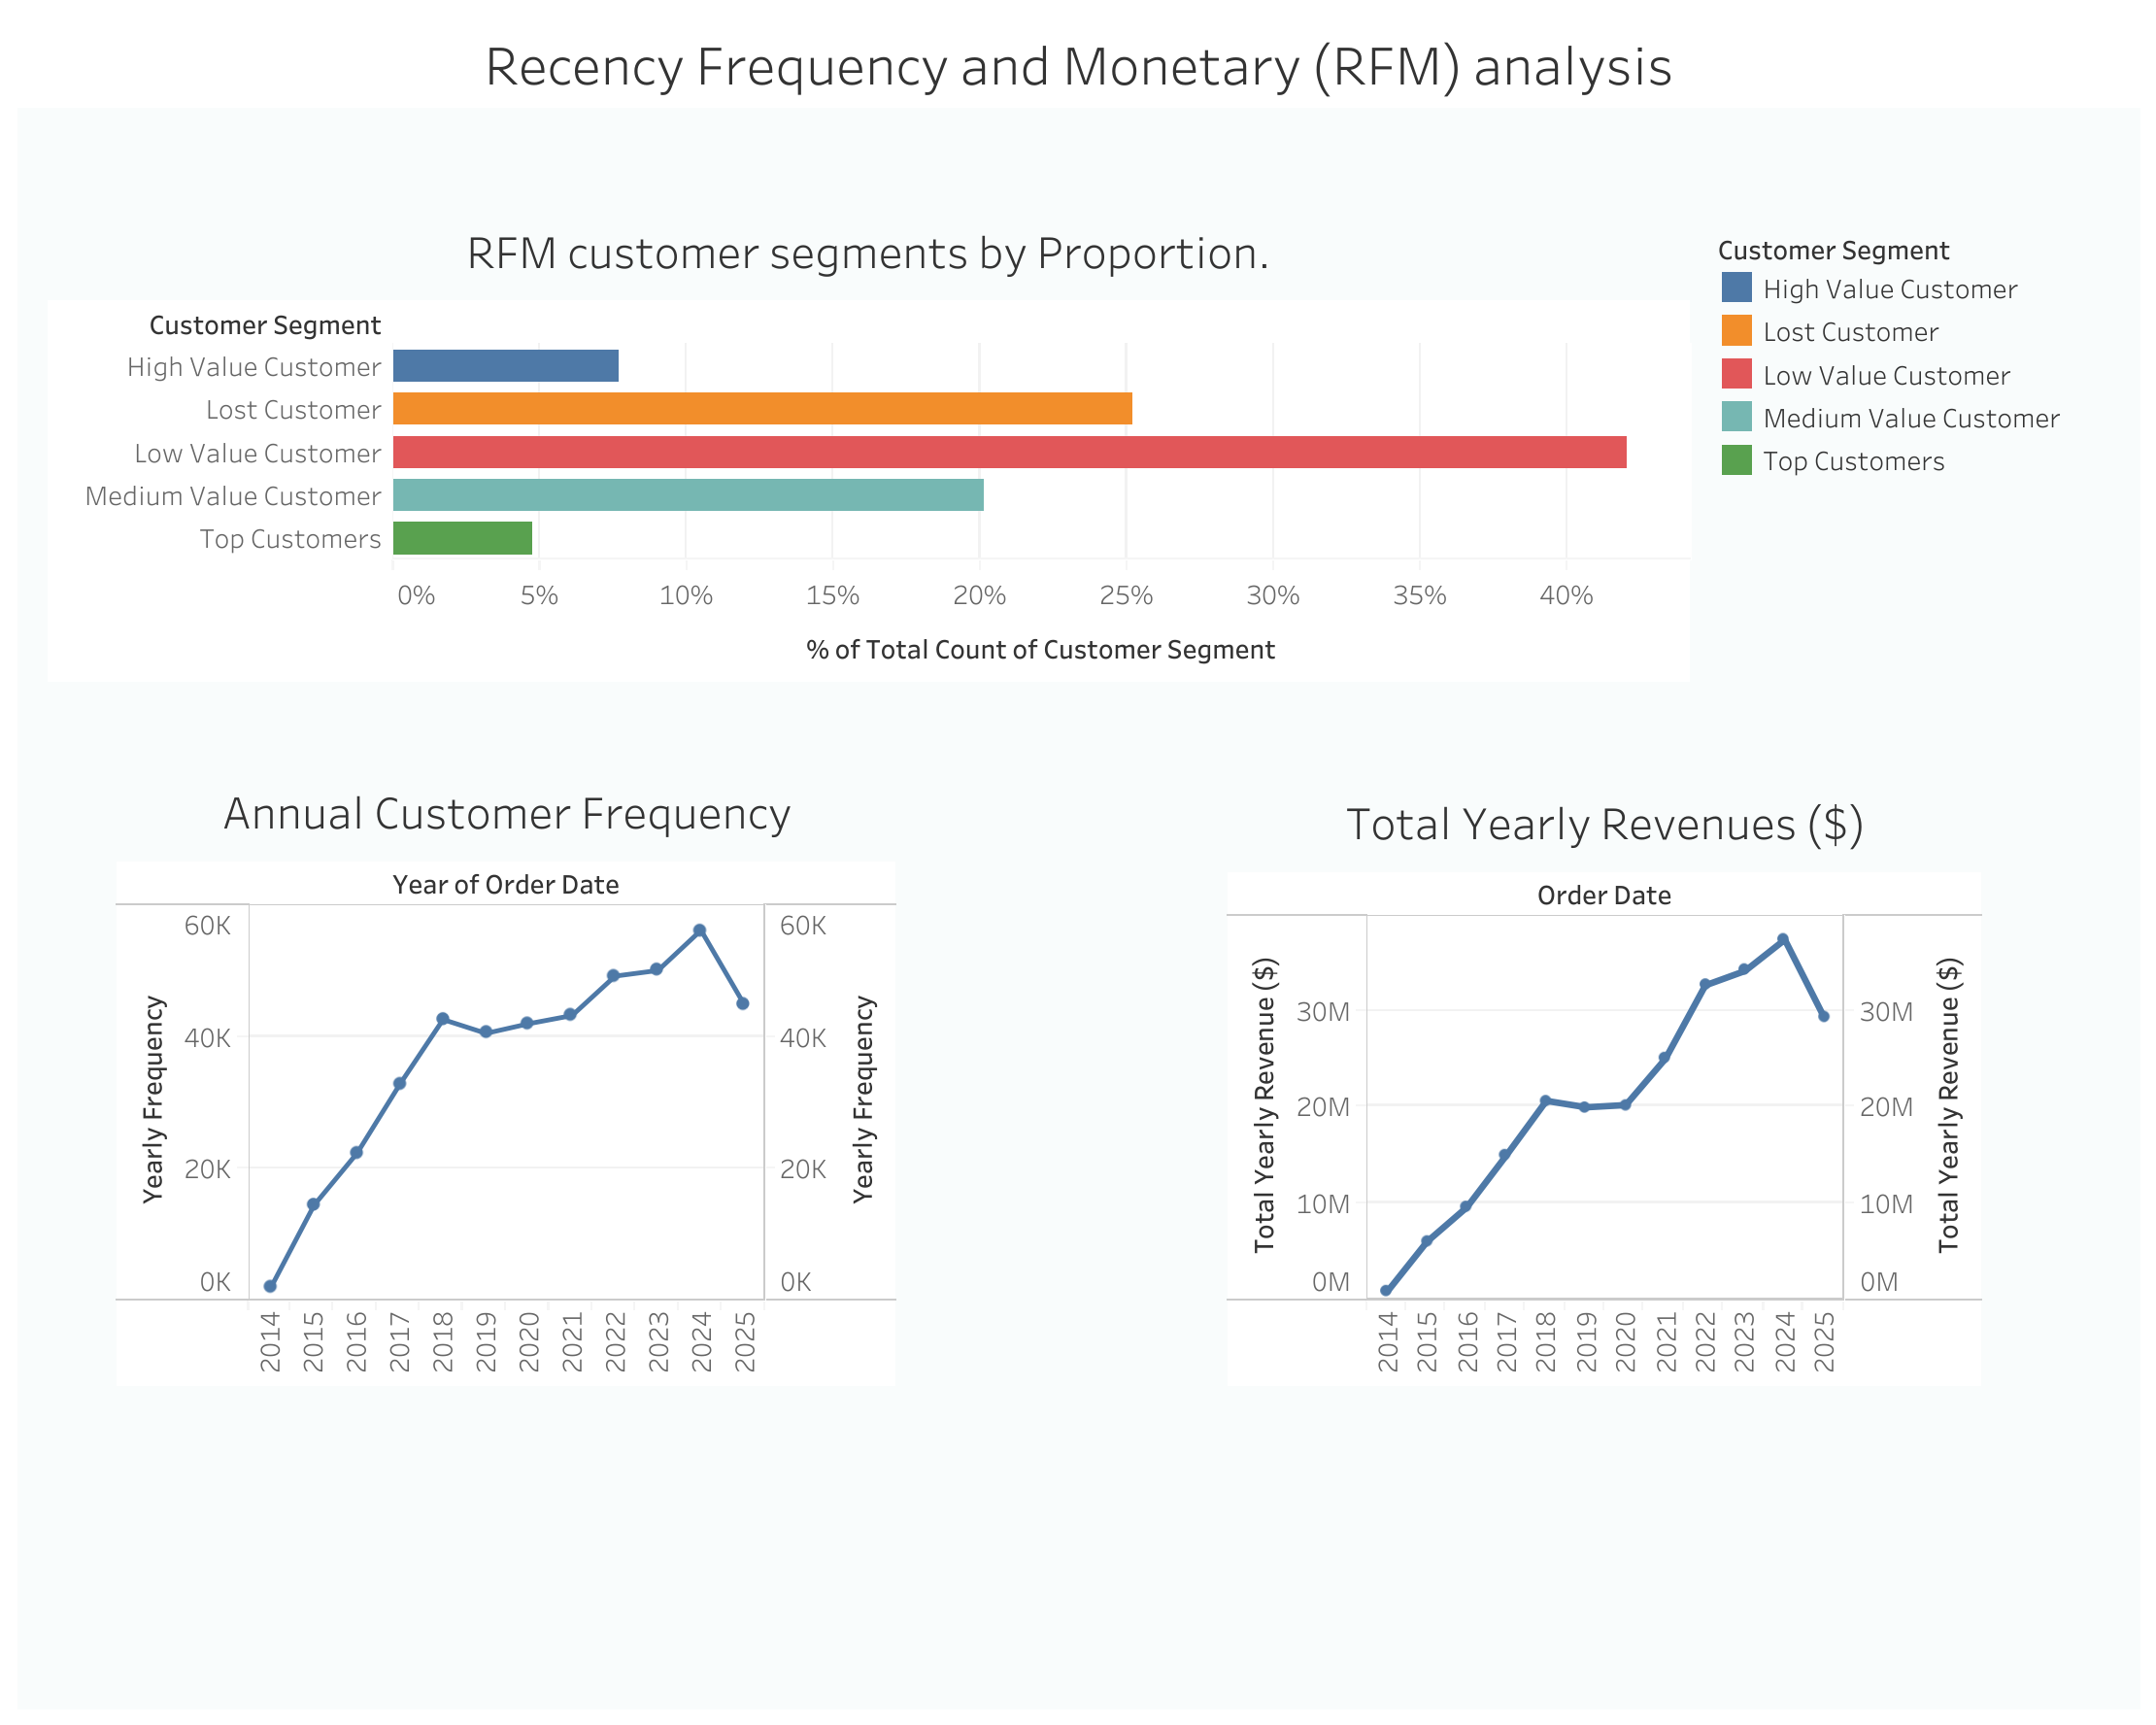This screenshot has height=1725, width=2156.
Task: Click the 2014 data point in revenue chart
Action: [x=1385, y=1291]
